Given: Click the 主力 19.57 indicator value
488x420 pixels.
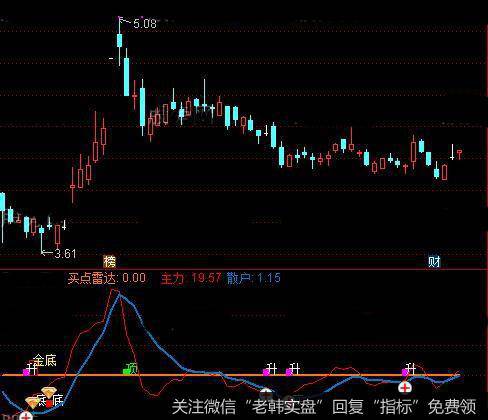Looking at the screenshot, I should pyautogui.click(x=191, y=278).
